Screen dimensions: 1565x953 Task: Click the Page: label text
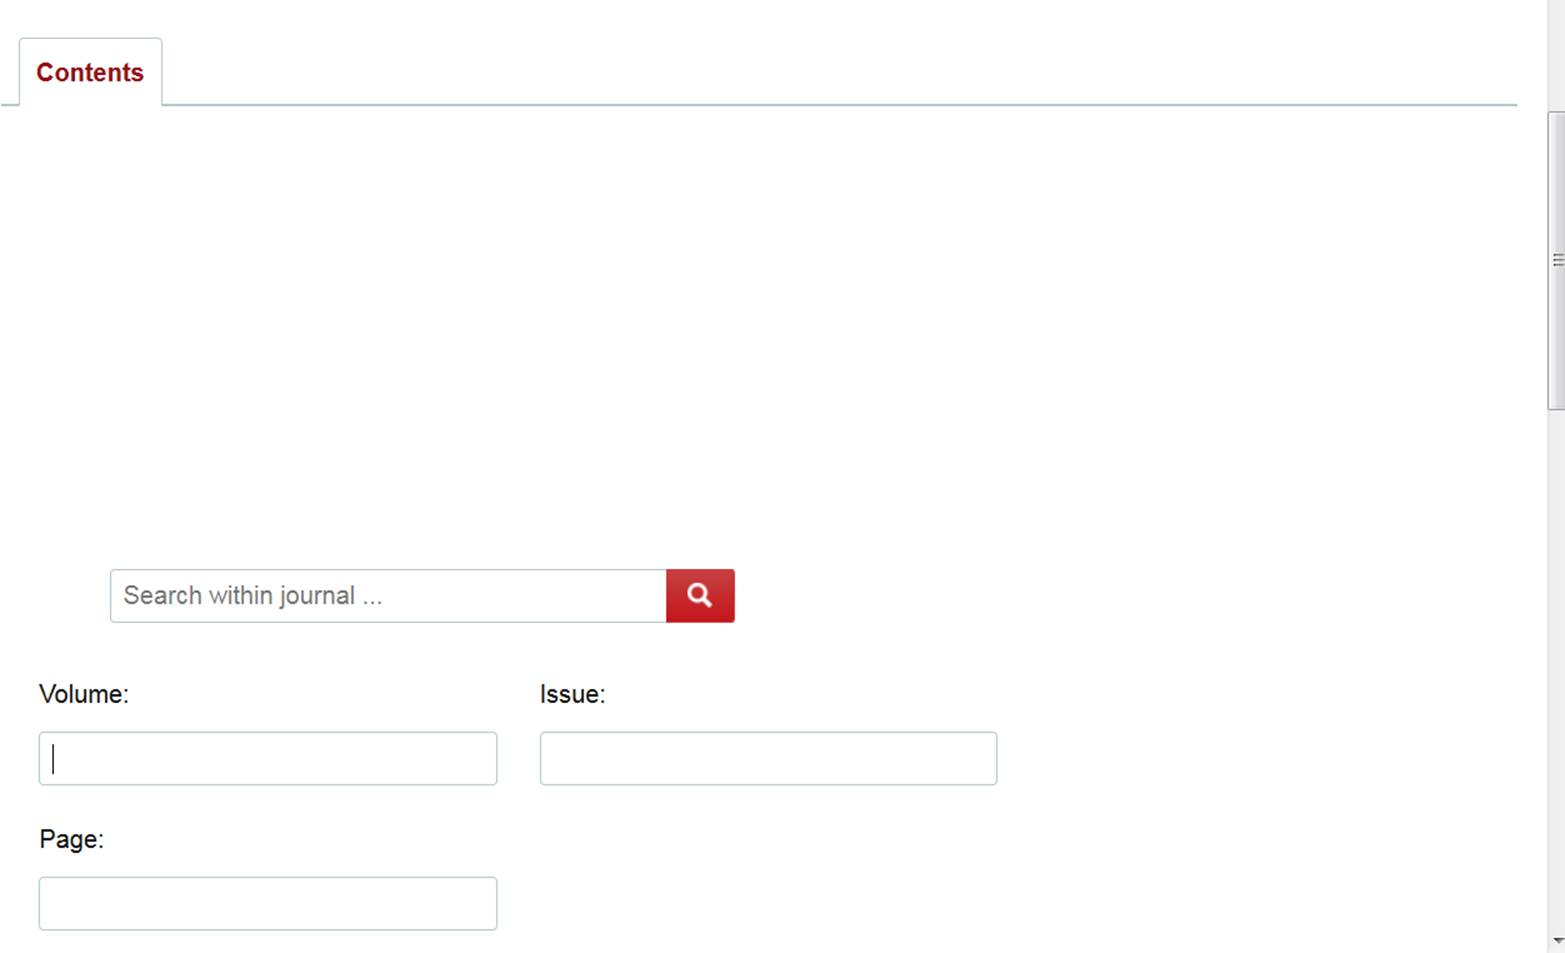click(71, 839)
